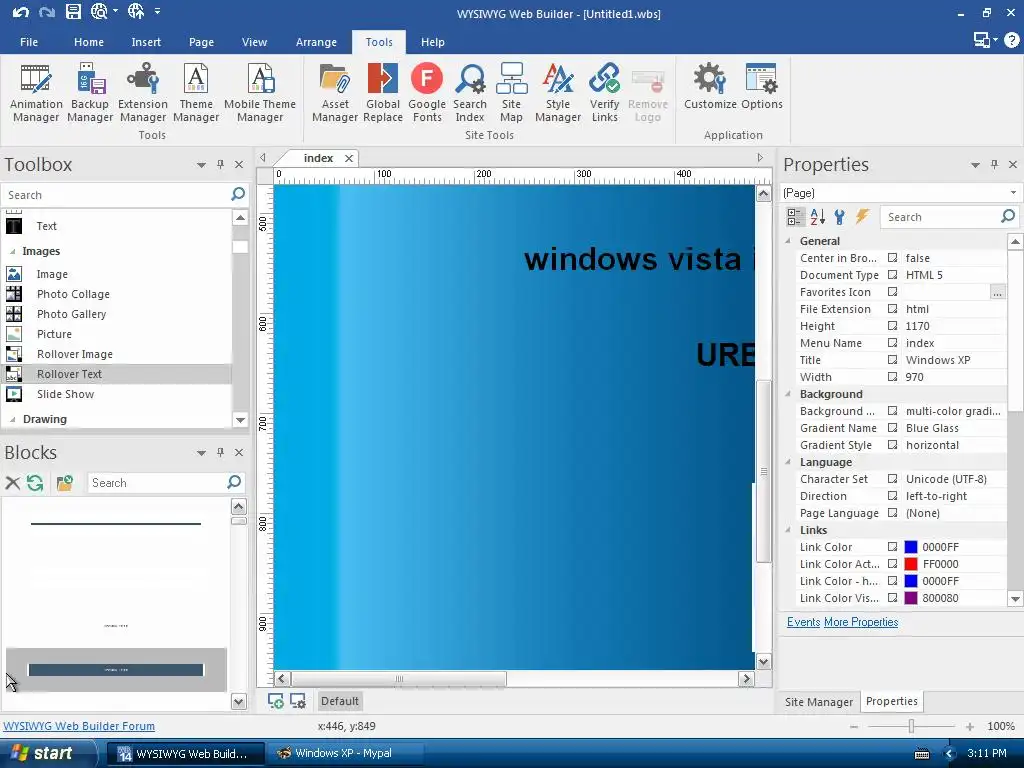
Task: Switch to the Arrange ribbon tab
Action: tap(316, 42)
